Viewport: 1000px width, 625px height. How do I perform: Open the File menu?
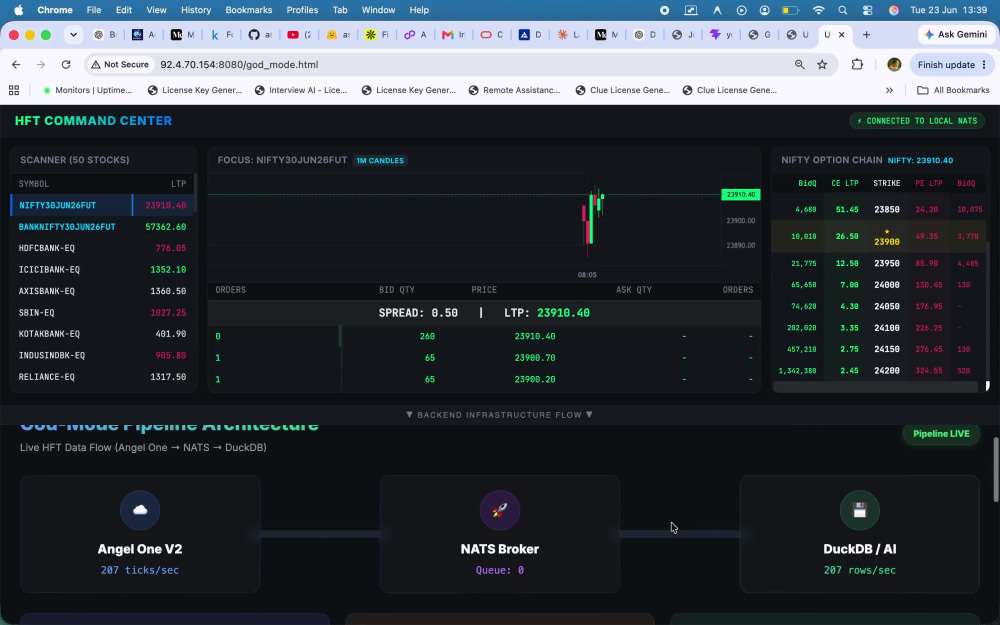coord(94,10)
